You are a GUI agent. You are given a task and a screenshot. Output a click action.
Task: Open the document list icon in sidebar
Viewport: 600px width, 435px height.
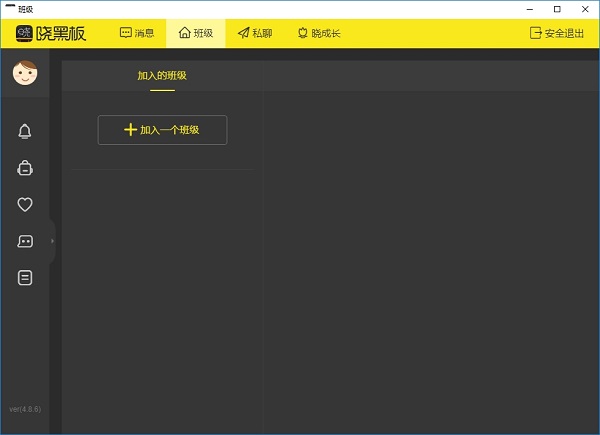coord(25,278)
